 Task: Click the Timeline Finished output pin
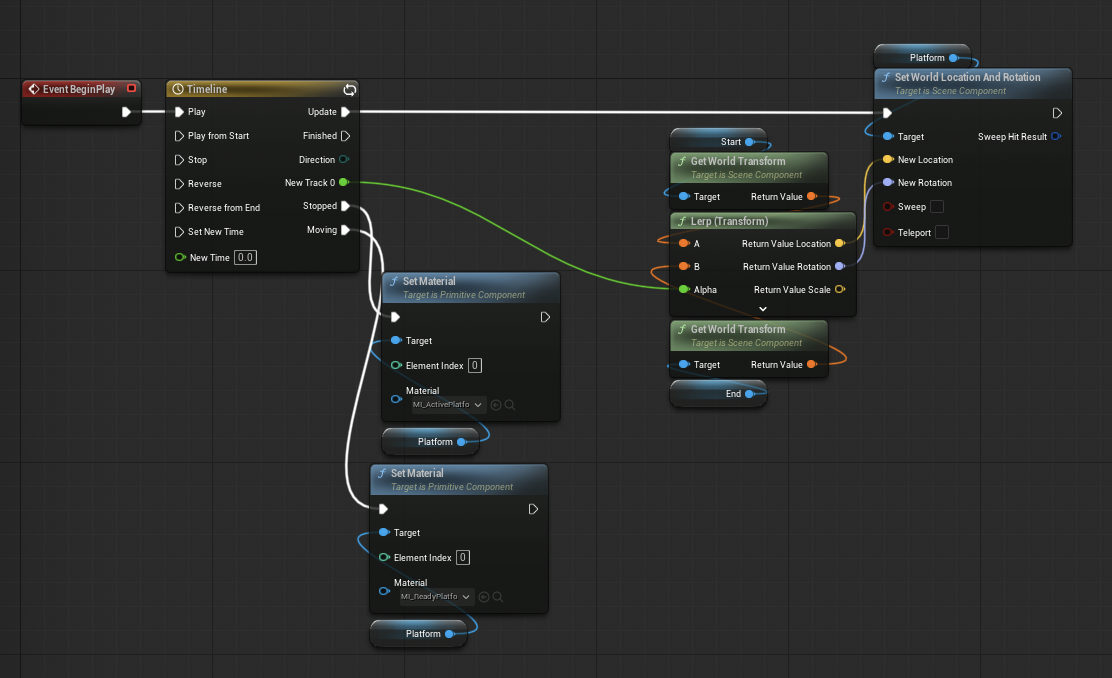345,135
